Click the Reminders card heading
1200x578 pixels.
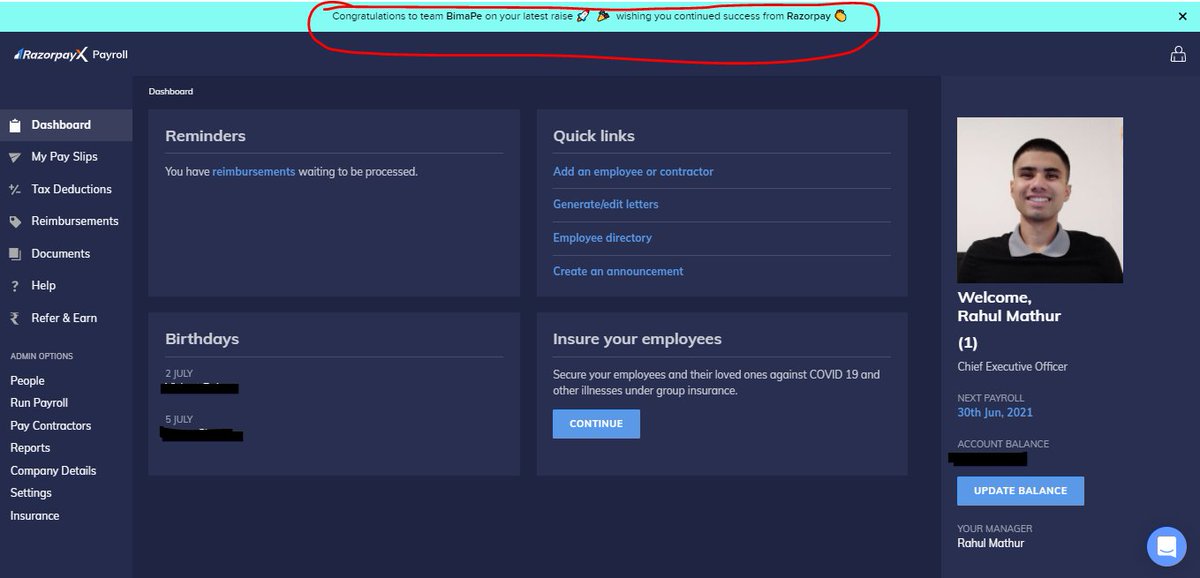click(x=205, y=136)
